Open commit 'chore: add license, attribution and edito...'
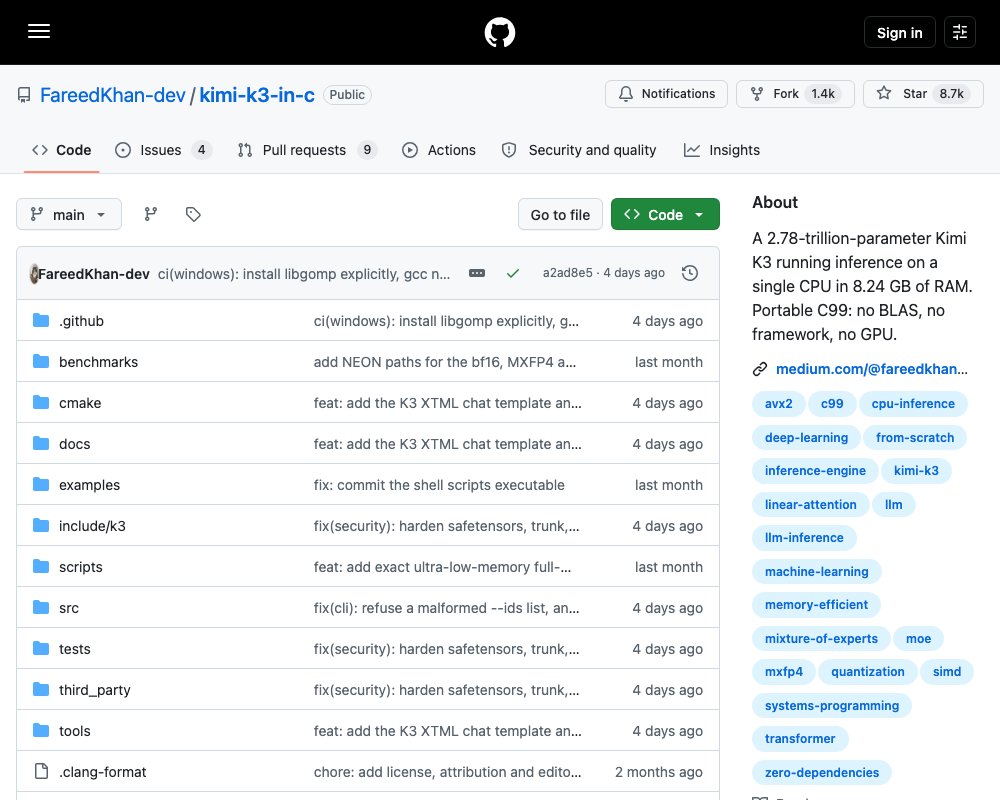The width and height of the screenshot is (1000, 800). tap(447, 772)
